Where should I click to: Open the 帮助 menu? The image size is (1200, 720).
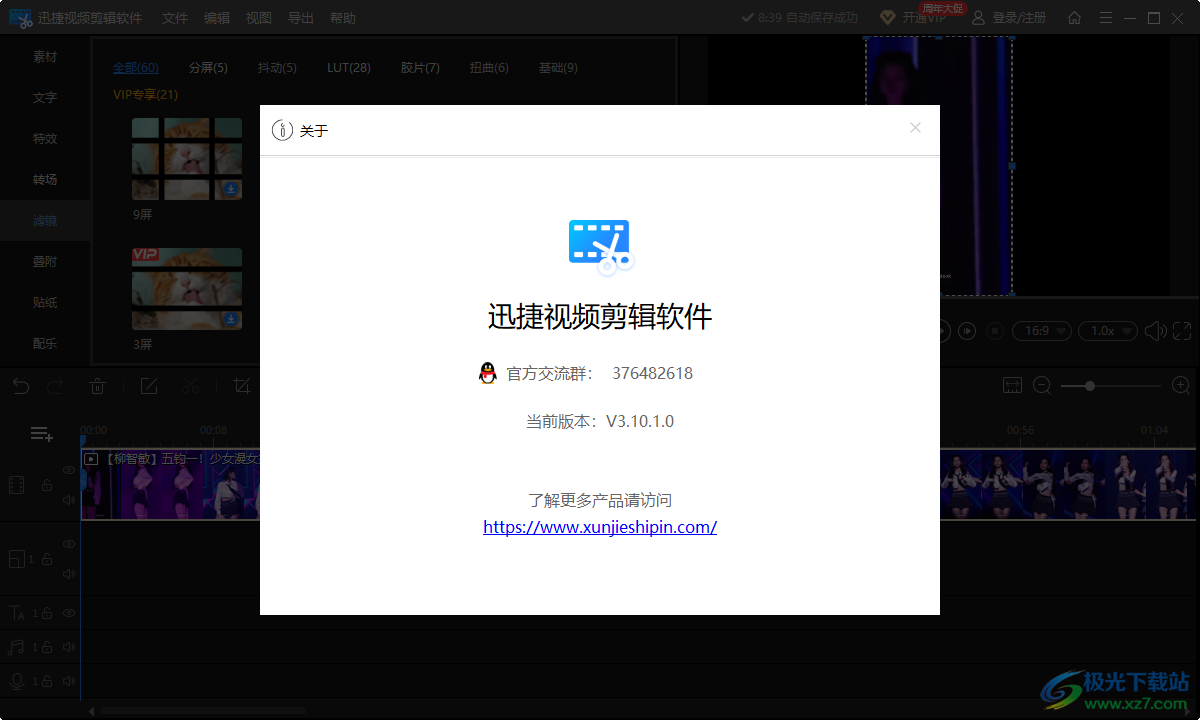[342, 17]
